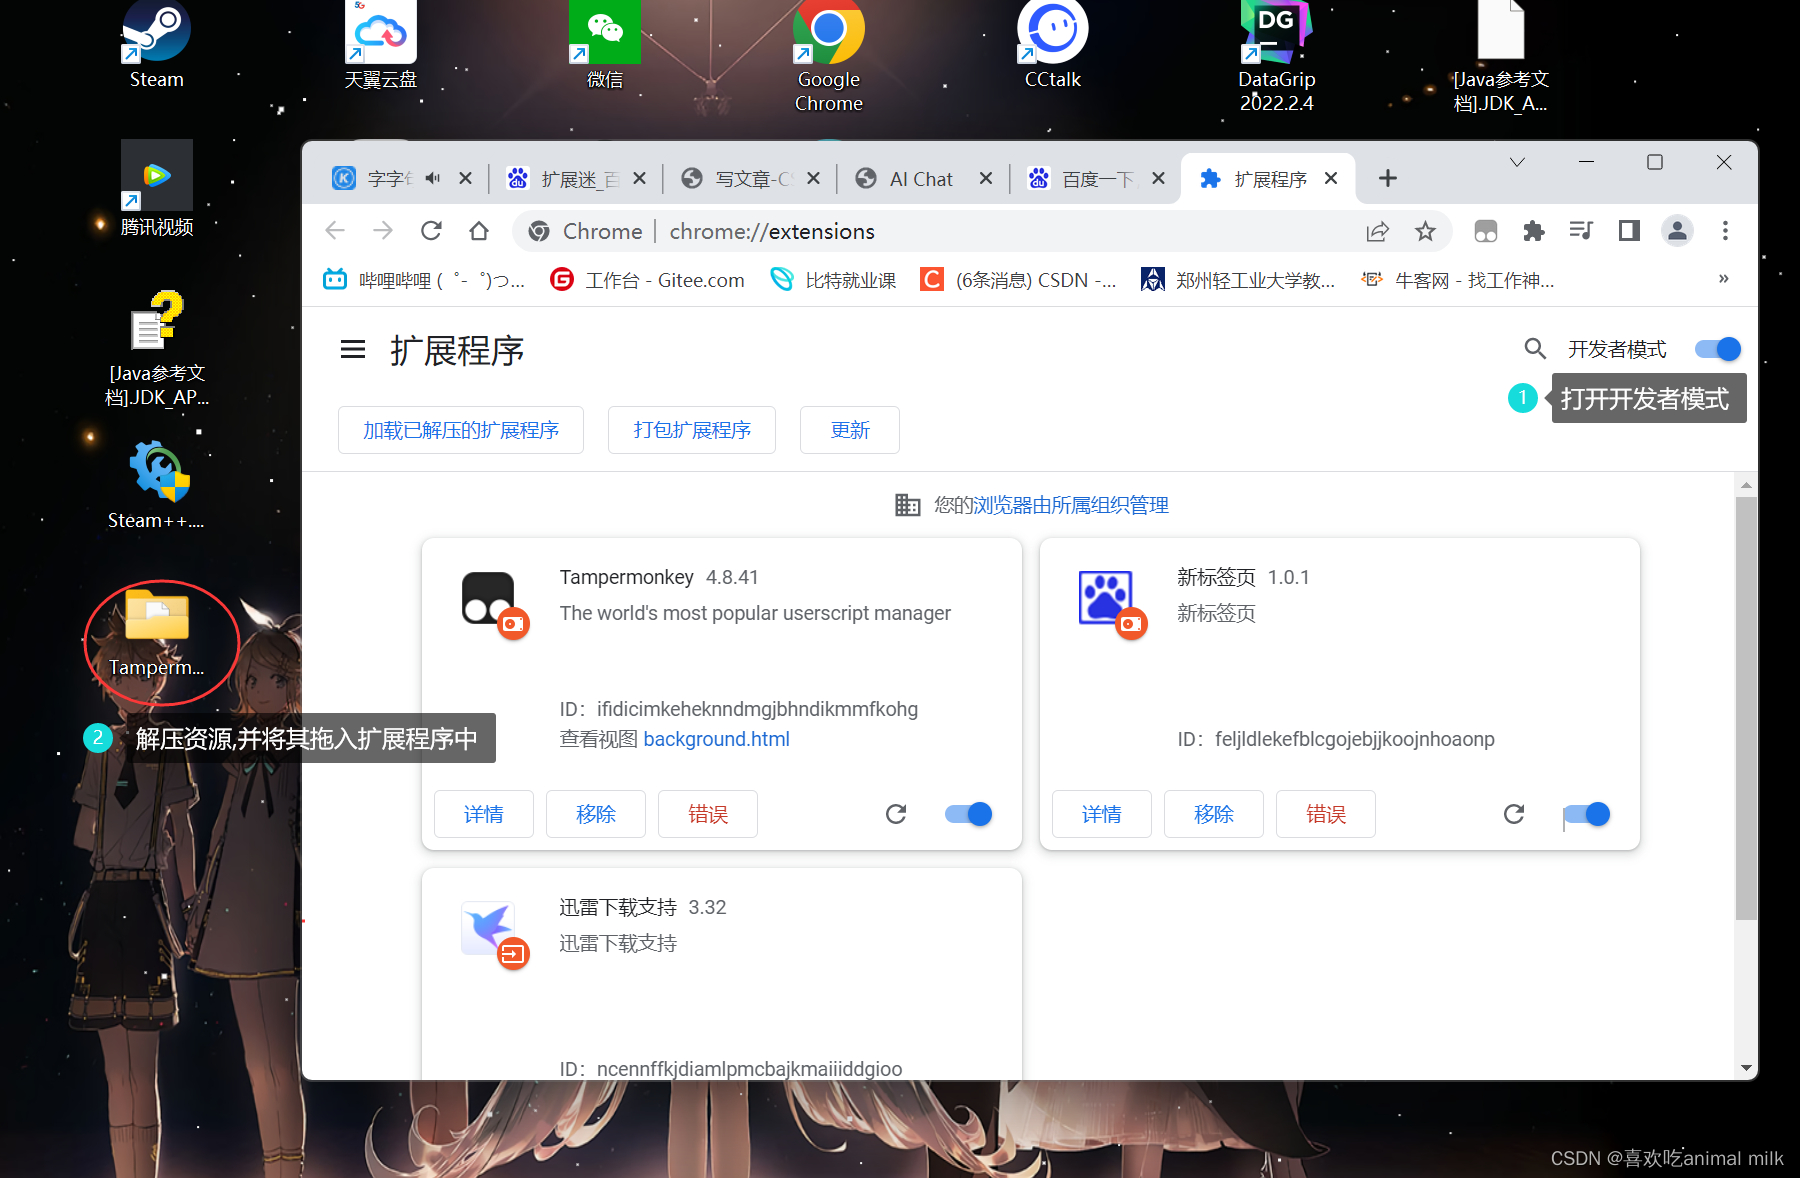The width and height of the screenshot is (1800, 1178).
Task: Launch 微信 from the desktop
Action: click(x=604, y=45)
